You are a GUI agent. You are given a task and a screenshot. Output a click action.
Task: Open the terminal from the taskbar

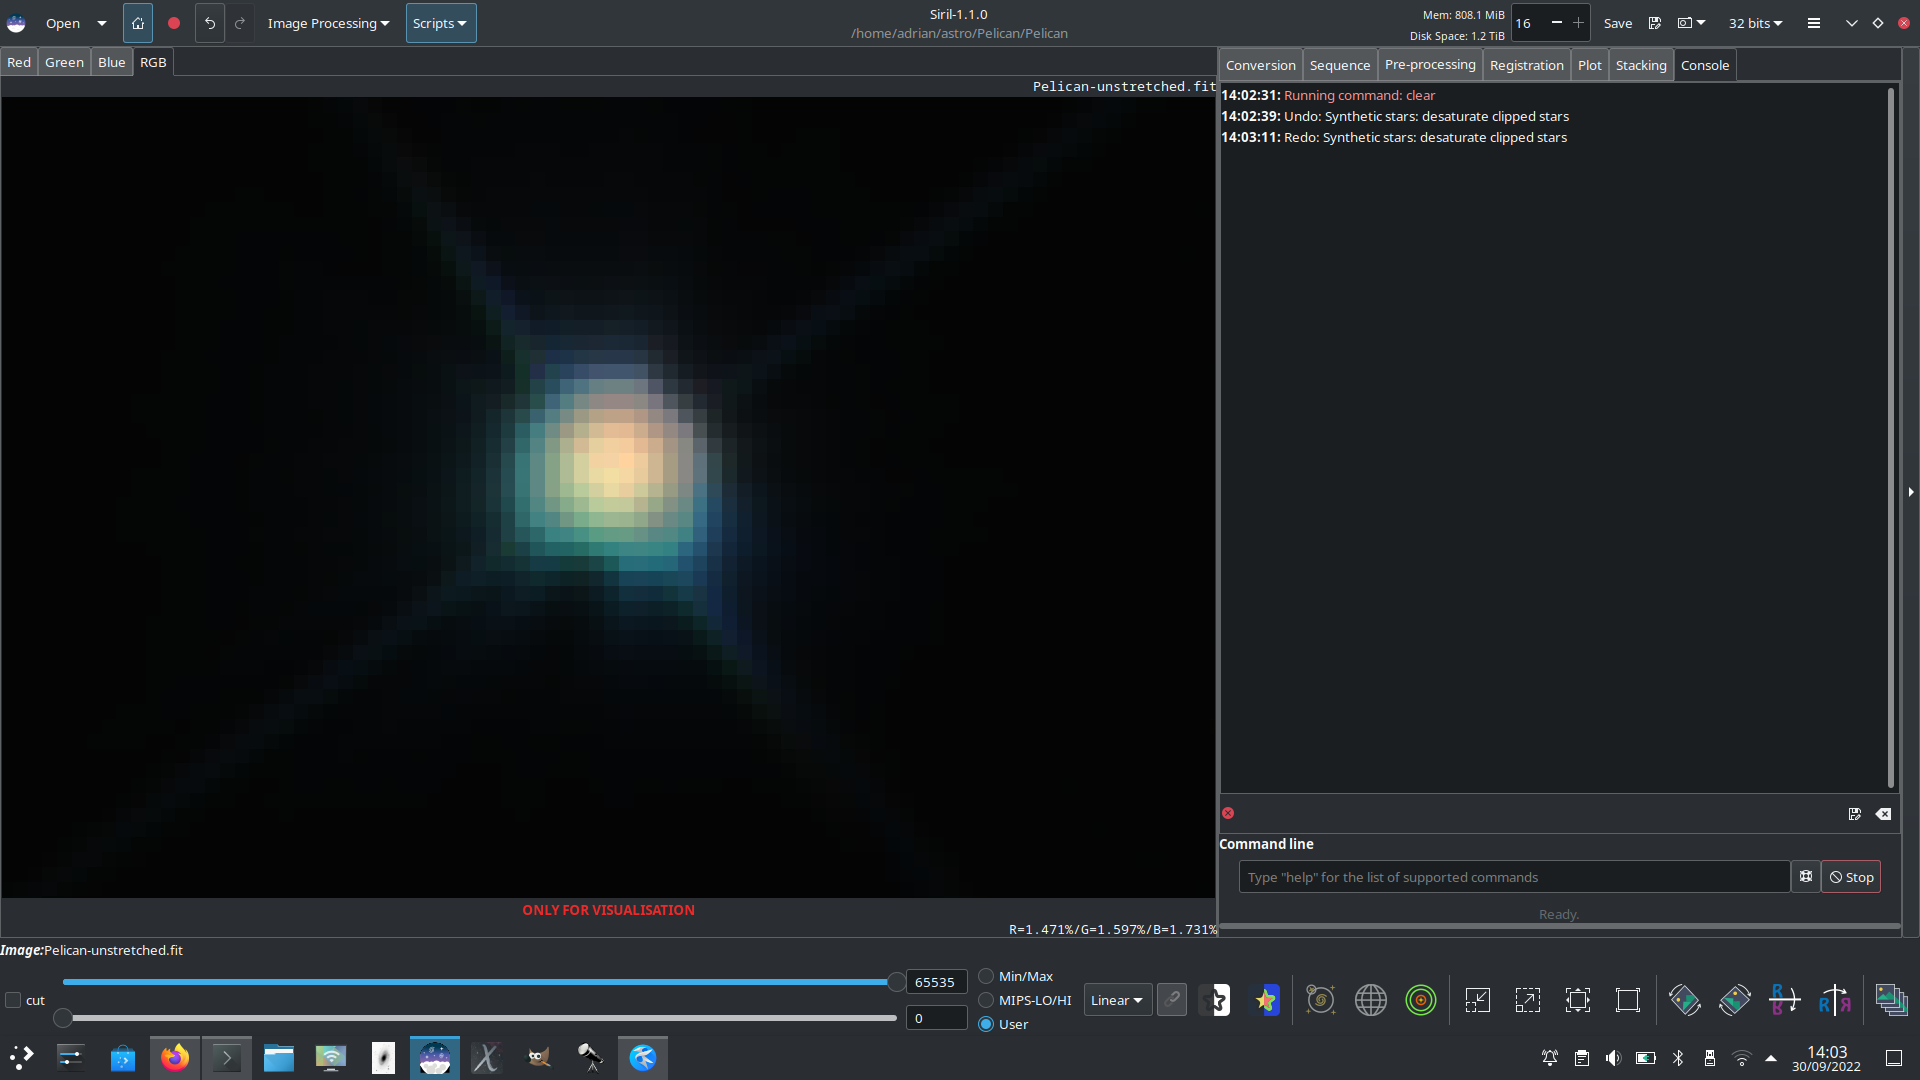(x=227, y=1057)
